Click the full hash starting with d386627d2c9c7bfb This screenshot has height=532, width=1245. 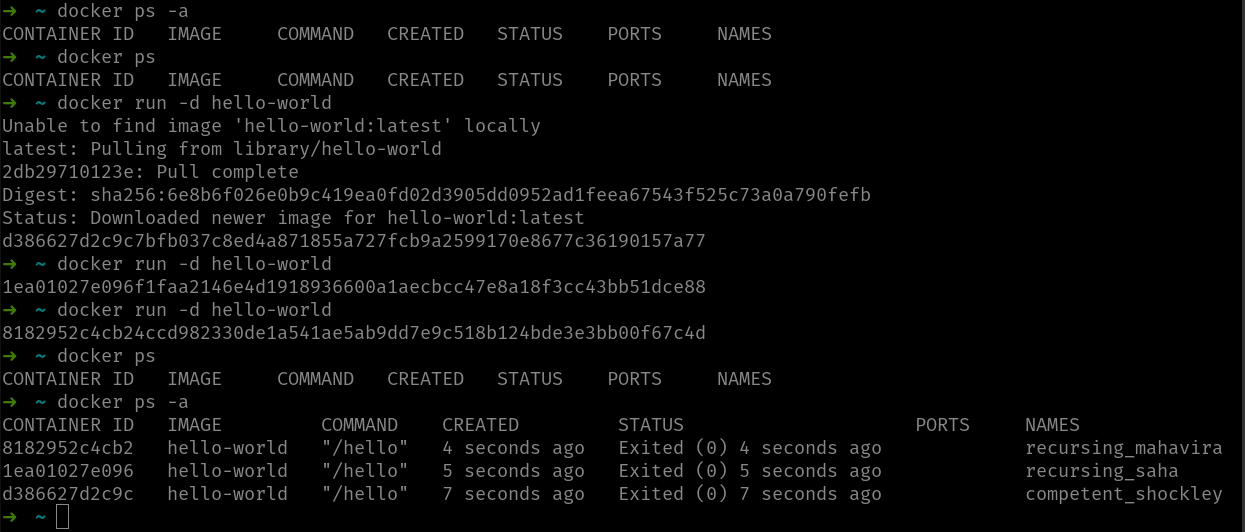(354, 241)
